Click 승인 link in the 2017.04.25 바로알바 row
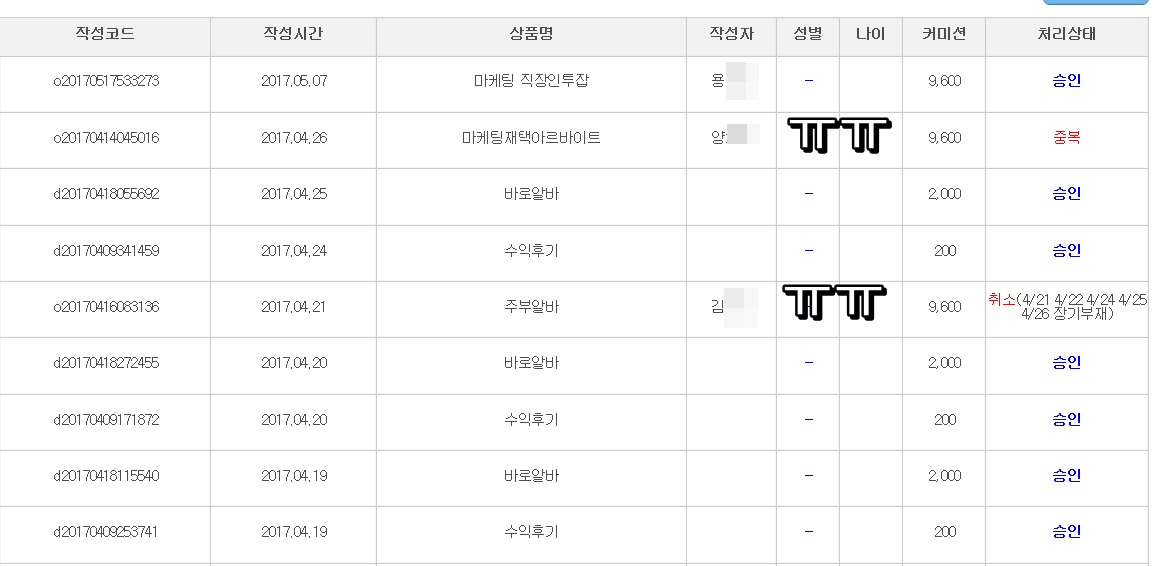 pos(1066,194)
